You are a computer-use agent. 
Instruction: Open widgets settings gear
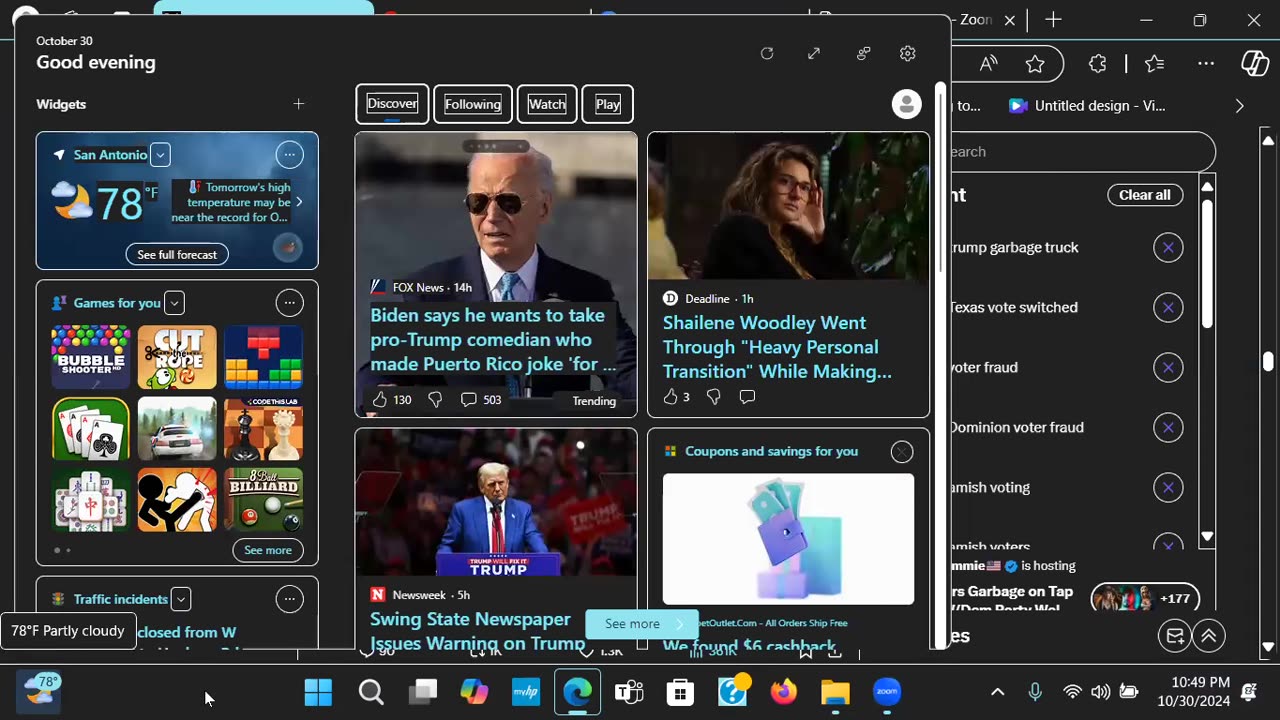[x=908, y=53]
